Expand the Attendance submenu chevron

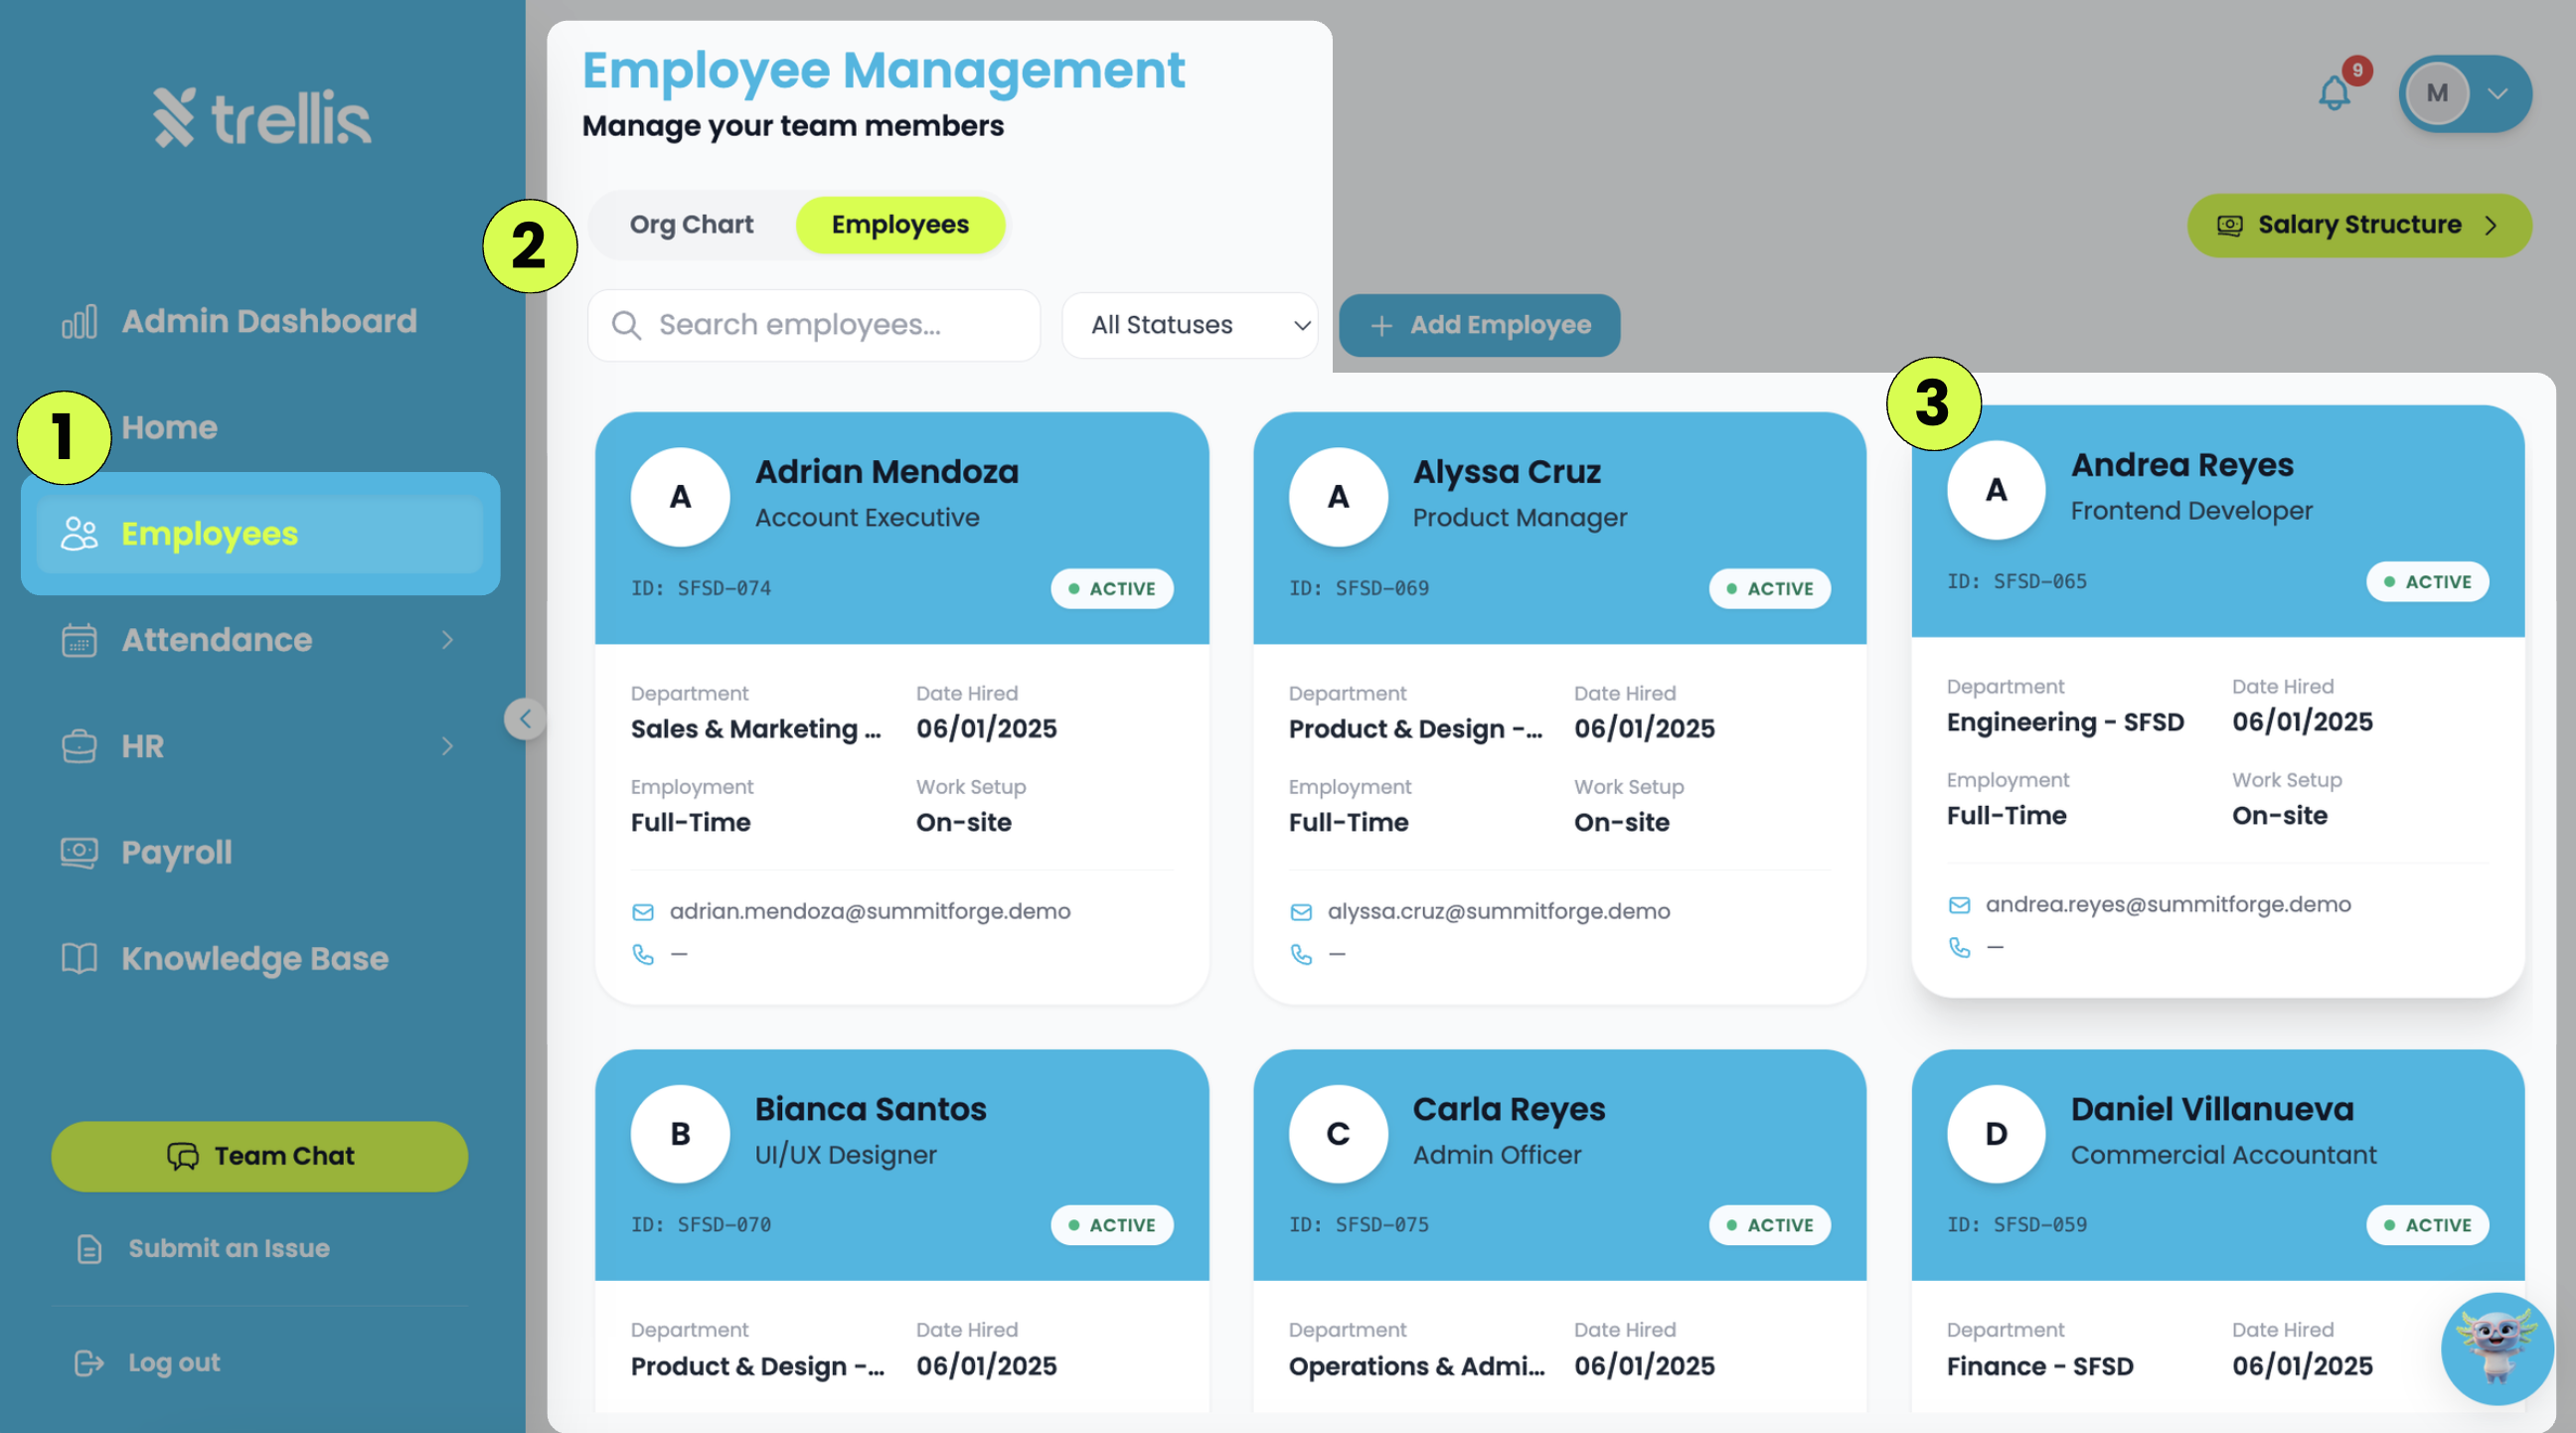447,640
